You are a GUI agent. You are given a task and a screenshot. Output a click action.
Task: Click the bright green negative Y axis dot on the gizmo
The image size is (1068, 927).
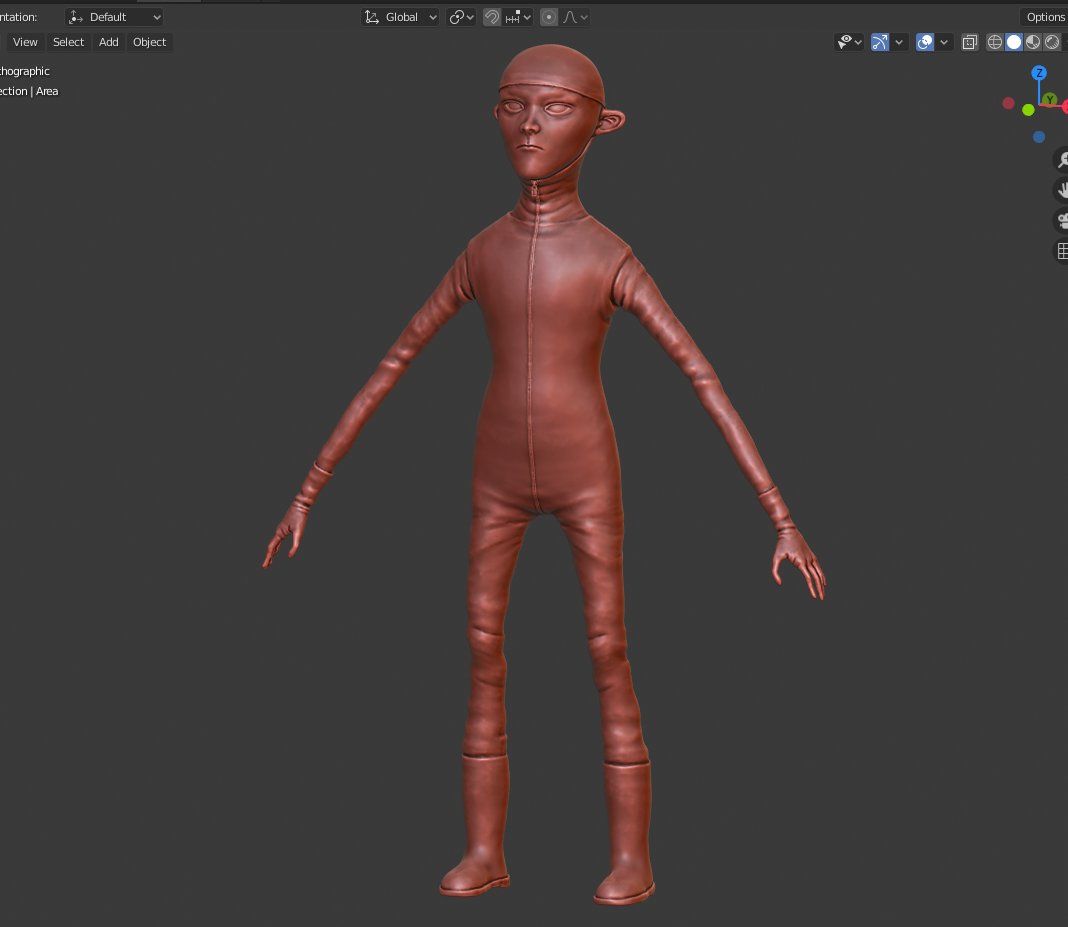[x=1028, y=110]
